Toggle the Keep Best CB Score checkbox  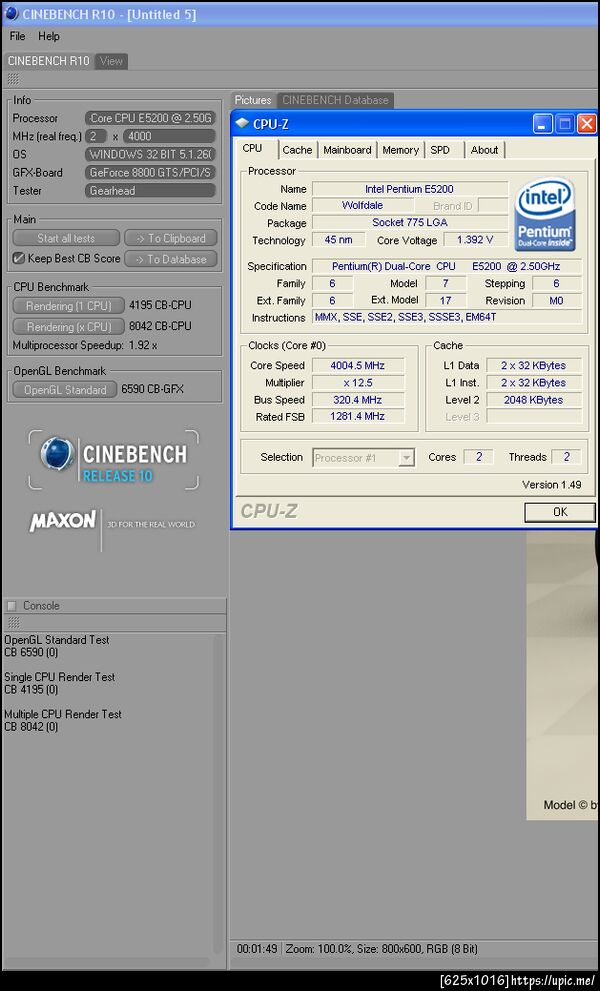(x=18, y=258)
